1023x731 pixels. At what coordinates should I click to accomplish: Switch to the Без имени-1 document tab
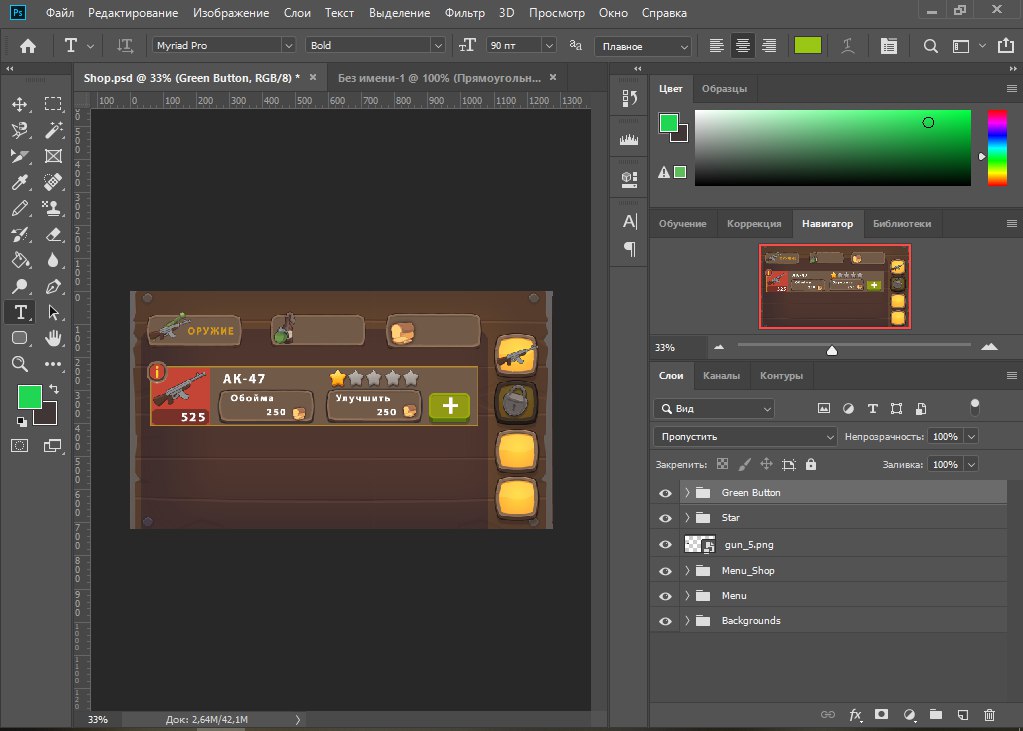[439, 78]
